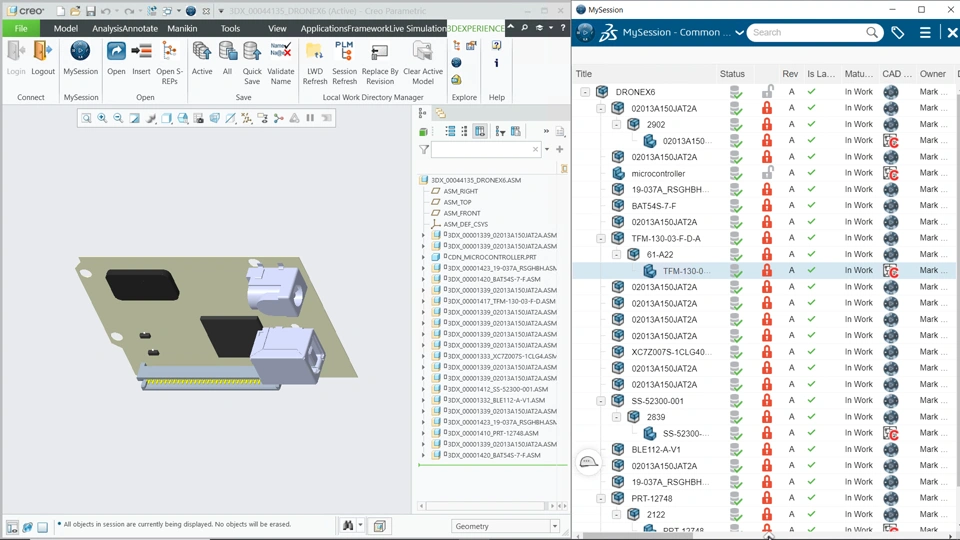Collapse the 2902 node
Screen dimensions: 960x540
click(x=617, y=124)
